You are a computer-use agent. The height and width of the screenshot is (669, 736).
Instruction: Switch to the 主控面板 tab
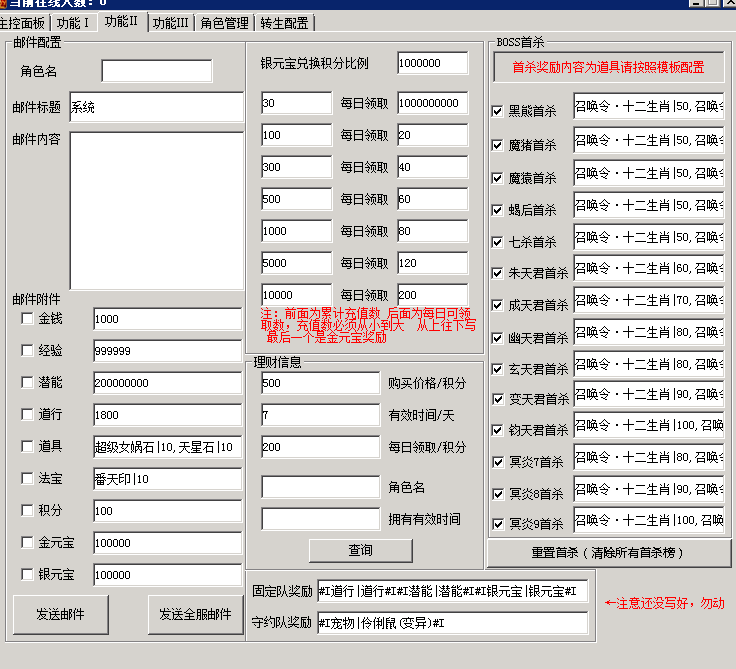click(23, 23)
